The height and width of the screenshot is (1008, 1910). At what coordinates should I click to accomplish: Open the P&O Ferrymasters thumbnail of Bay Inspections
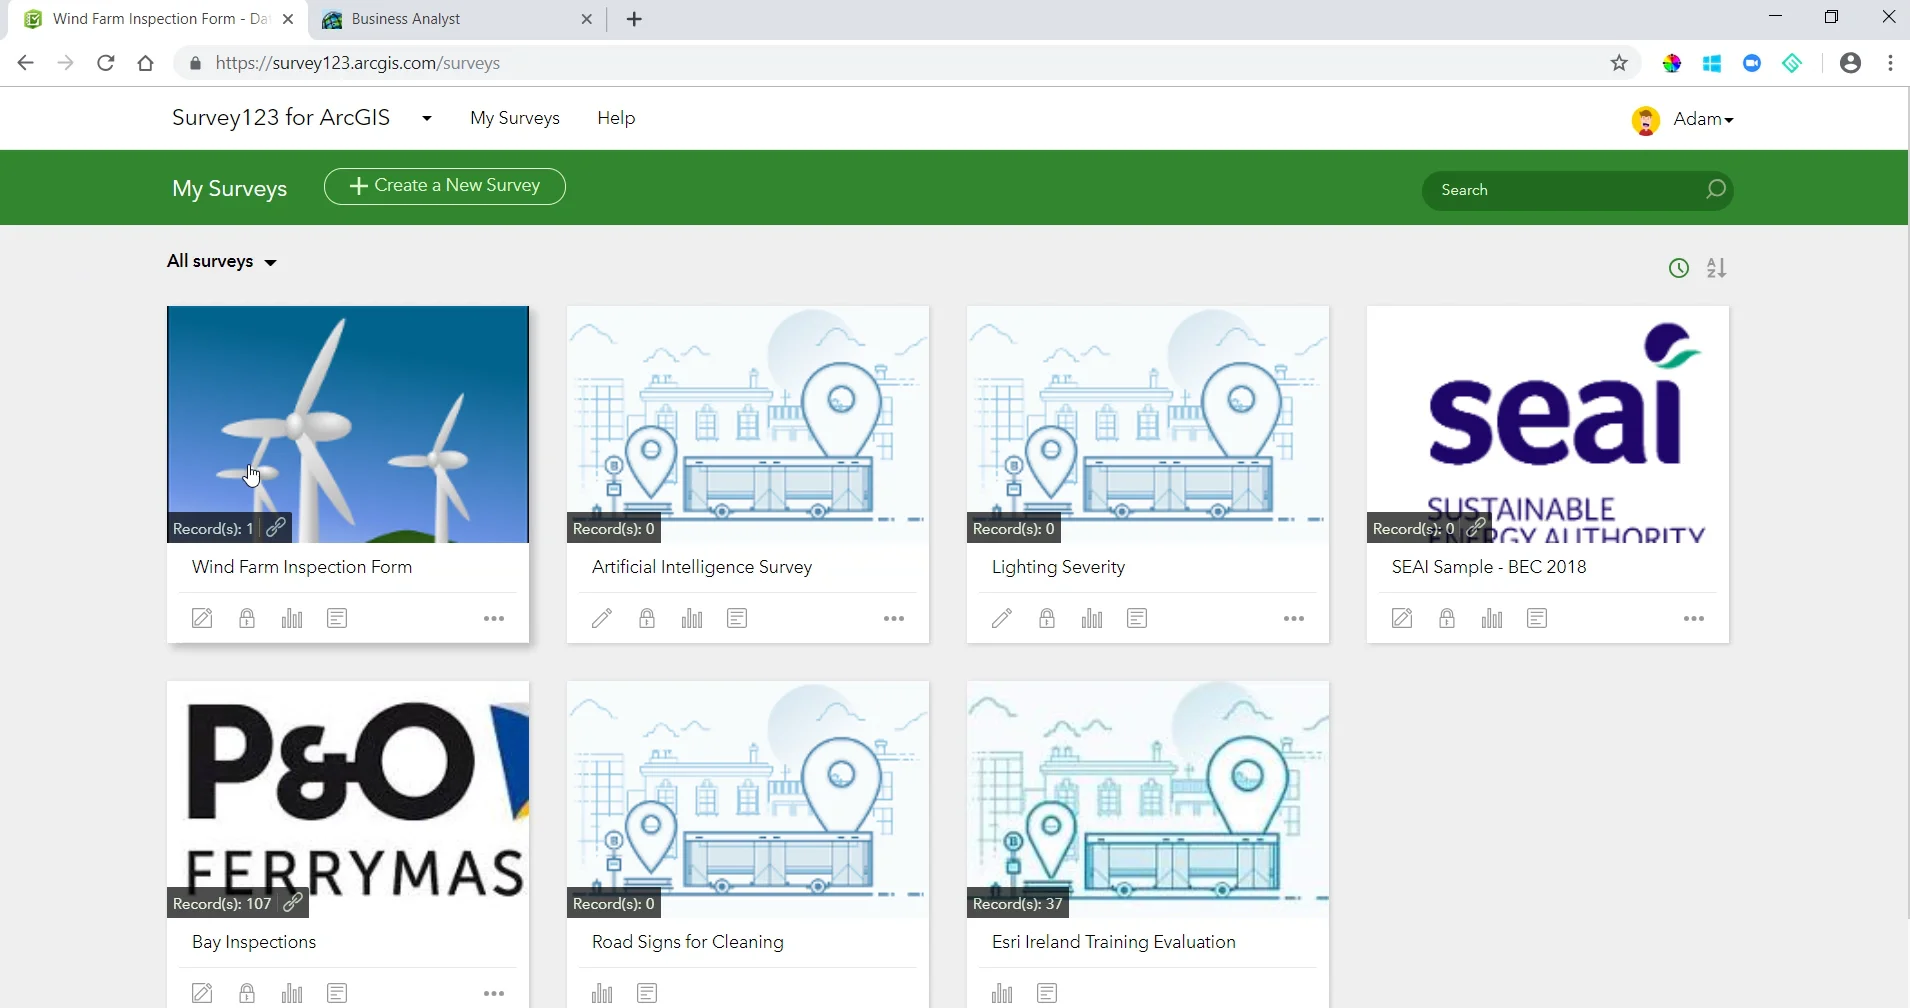(x=348, y=799)
